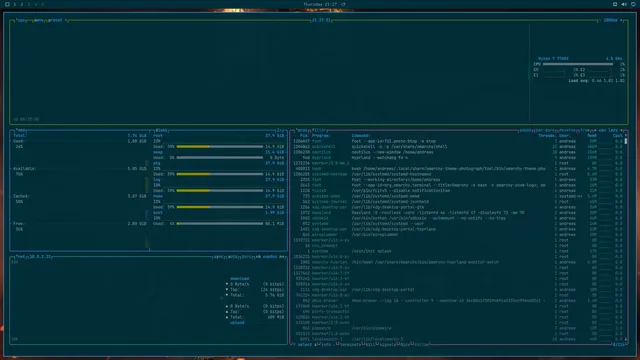Toggle zero net totals option
640x360 pixels.
(x=246, y=257)
